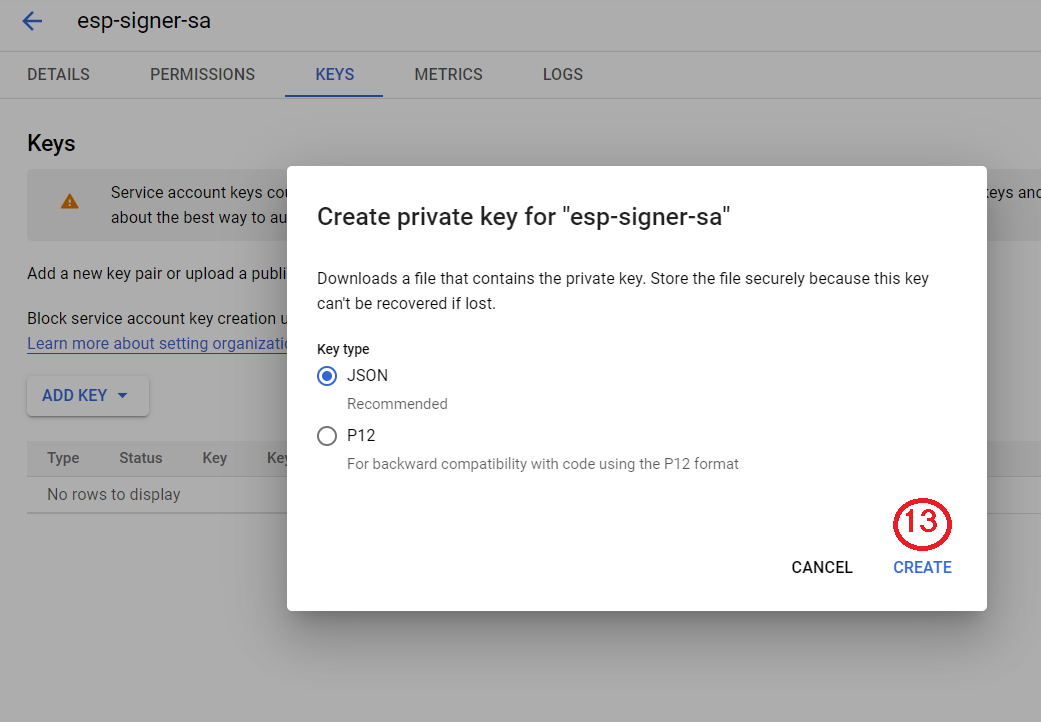Click the orange warning triangle icon

point(70,202)
